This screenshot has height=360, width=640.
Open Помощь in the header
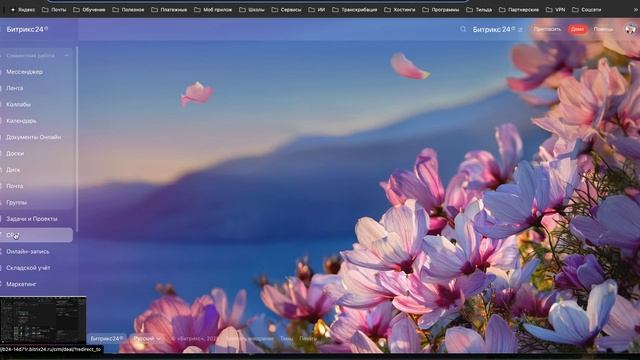[x=603, y=29]
